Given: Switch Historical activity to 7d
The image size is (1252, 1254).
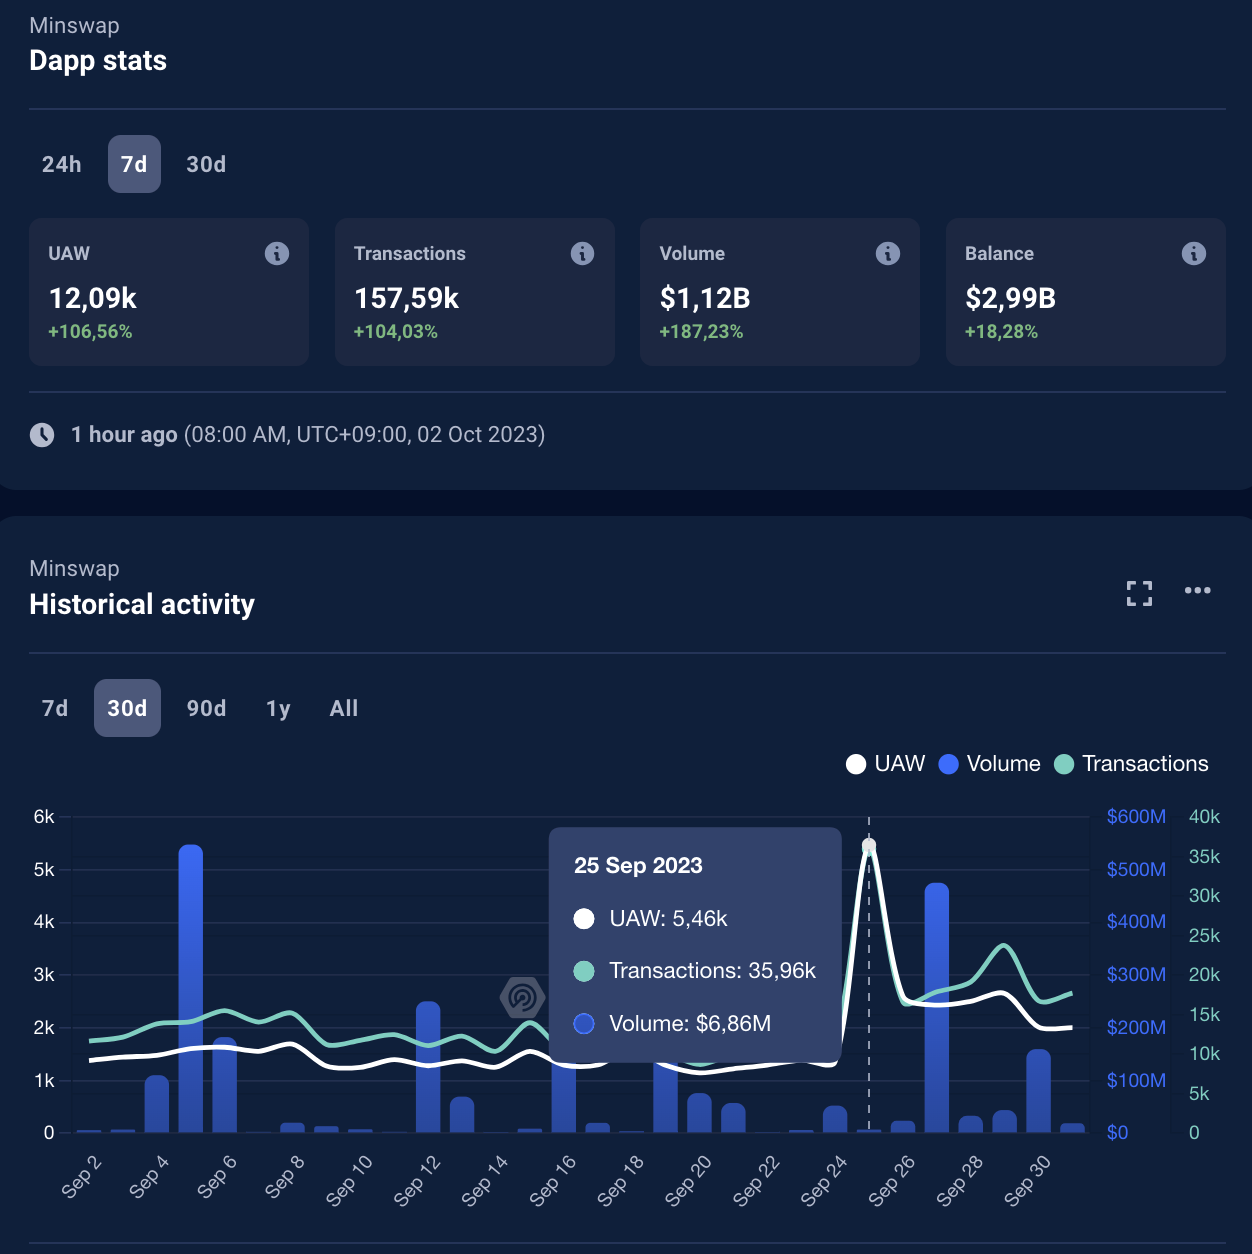Looking at the screenshot, I should (55, 708).
